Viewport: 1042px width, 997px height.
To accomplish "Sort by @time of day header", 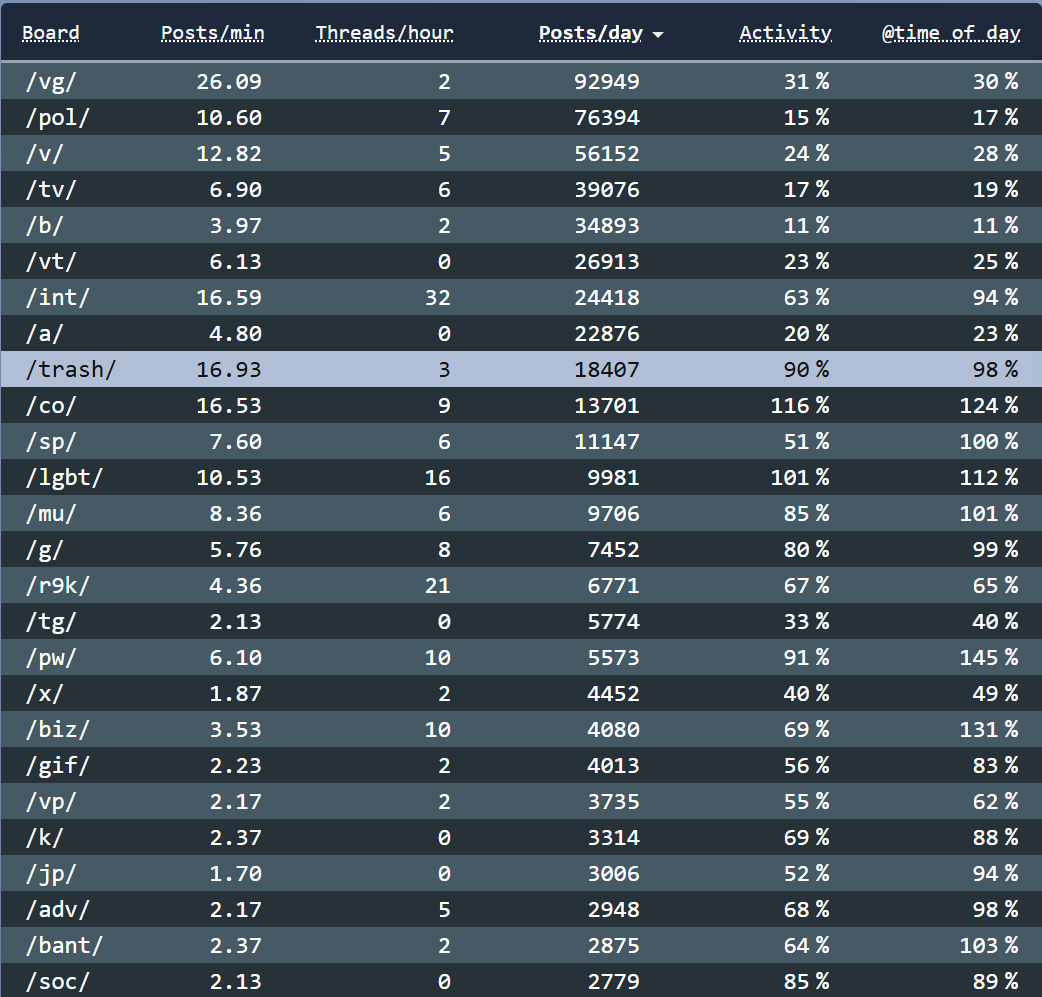I will click(x=950, y=33).
